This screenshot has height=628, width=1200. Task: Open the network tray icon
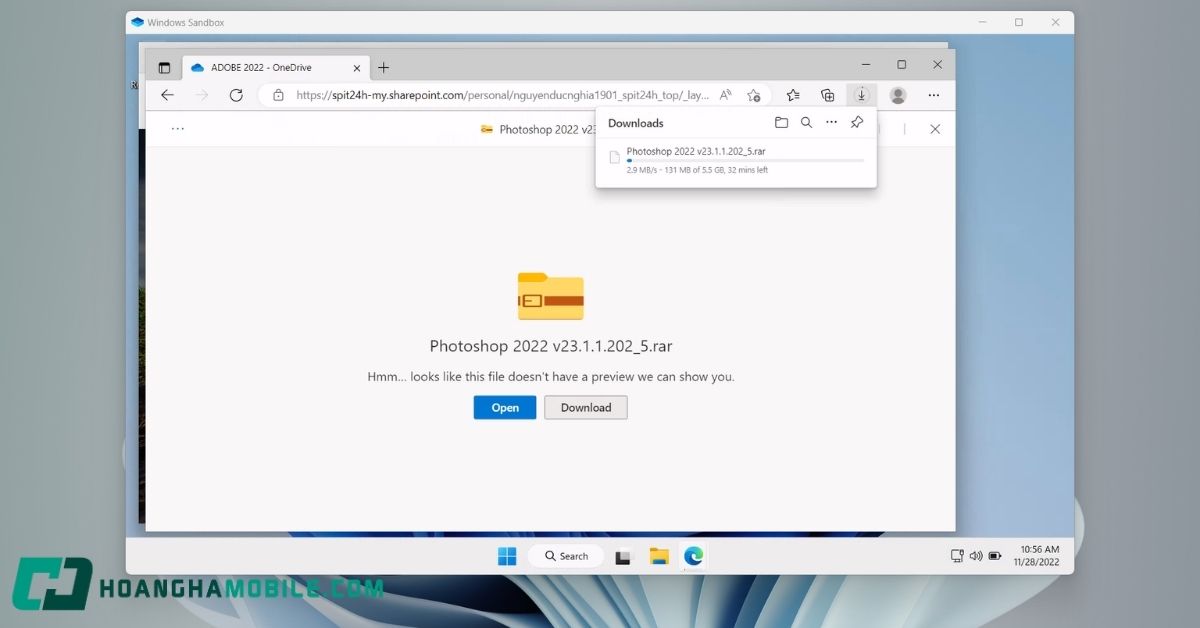tap(957, 556)
